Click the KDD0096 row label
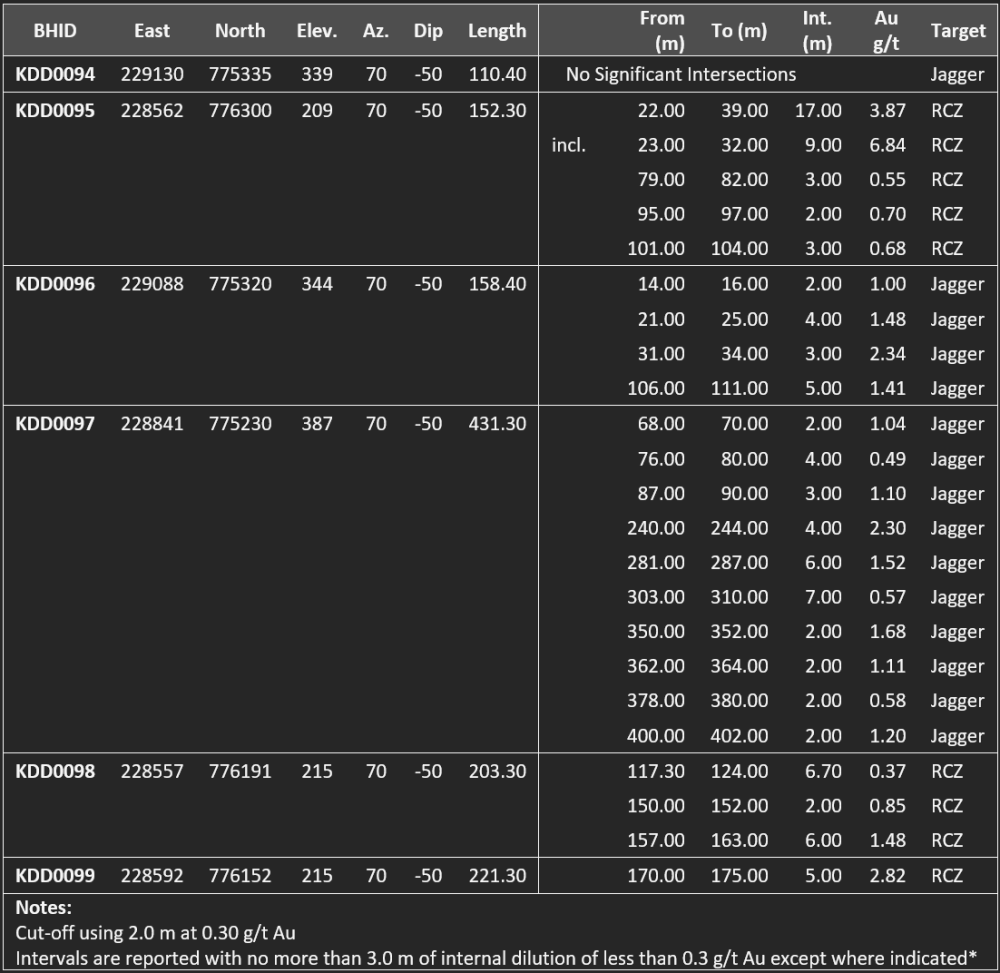 (x=55, y=284)
